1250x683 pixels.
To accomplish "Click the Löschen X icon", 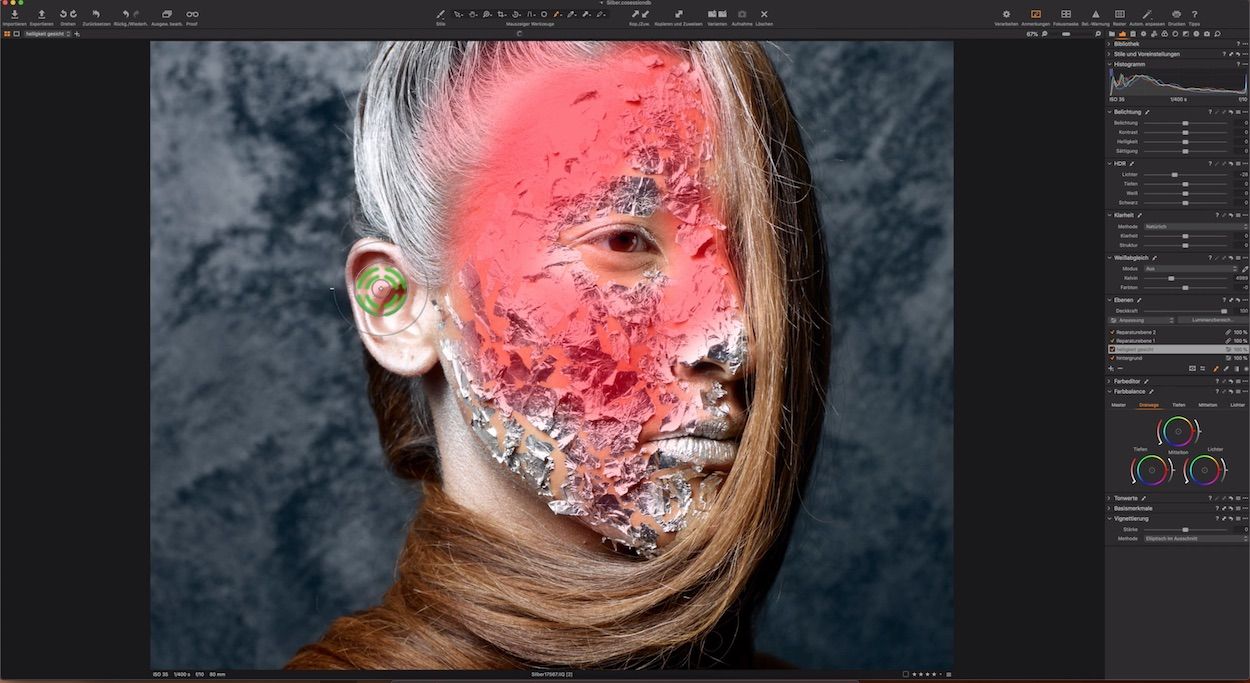I will 764,14.
